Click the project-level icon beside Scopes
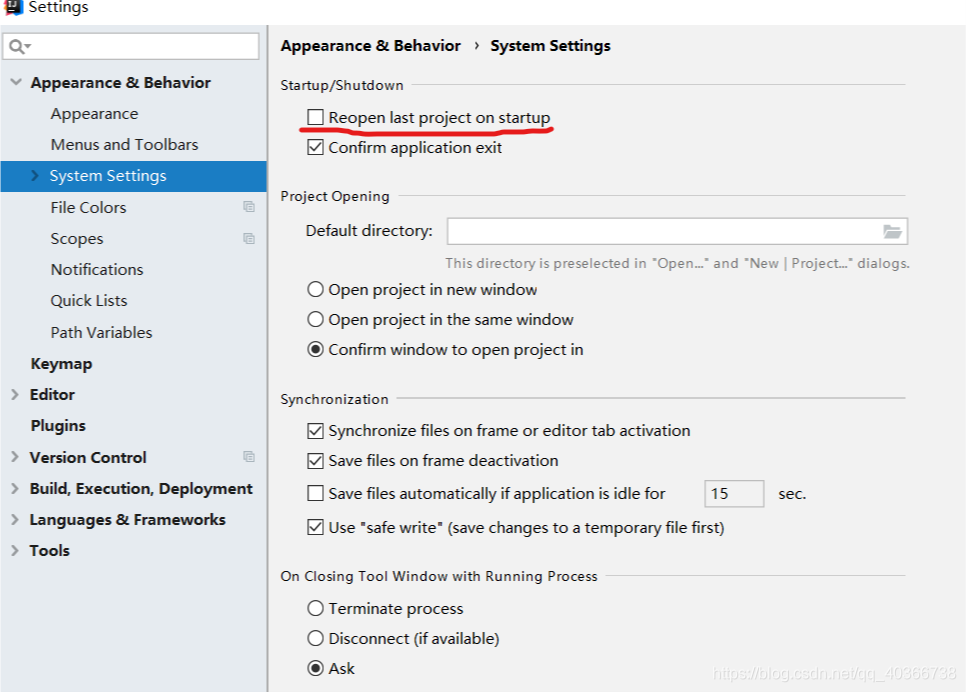Screen dimensions: 966x692 249,239
